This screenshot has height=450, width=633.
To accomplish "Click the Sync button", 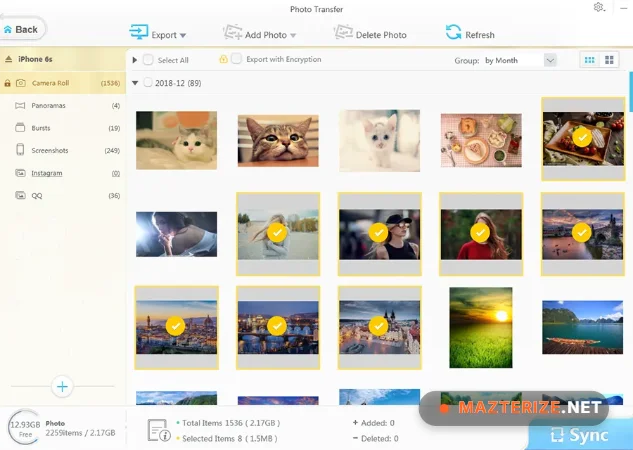I will [581, 435].
